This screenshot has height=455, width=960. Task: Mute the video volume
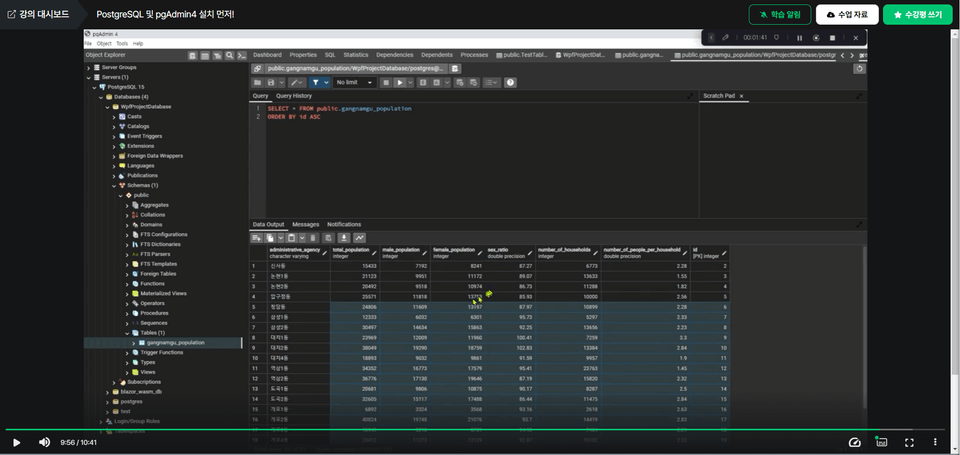[44, 442]
